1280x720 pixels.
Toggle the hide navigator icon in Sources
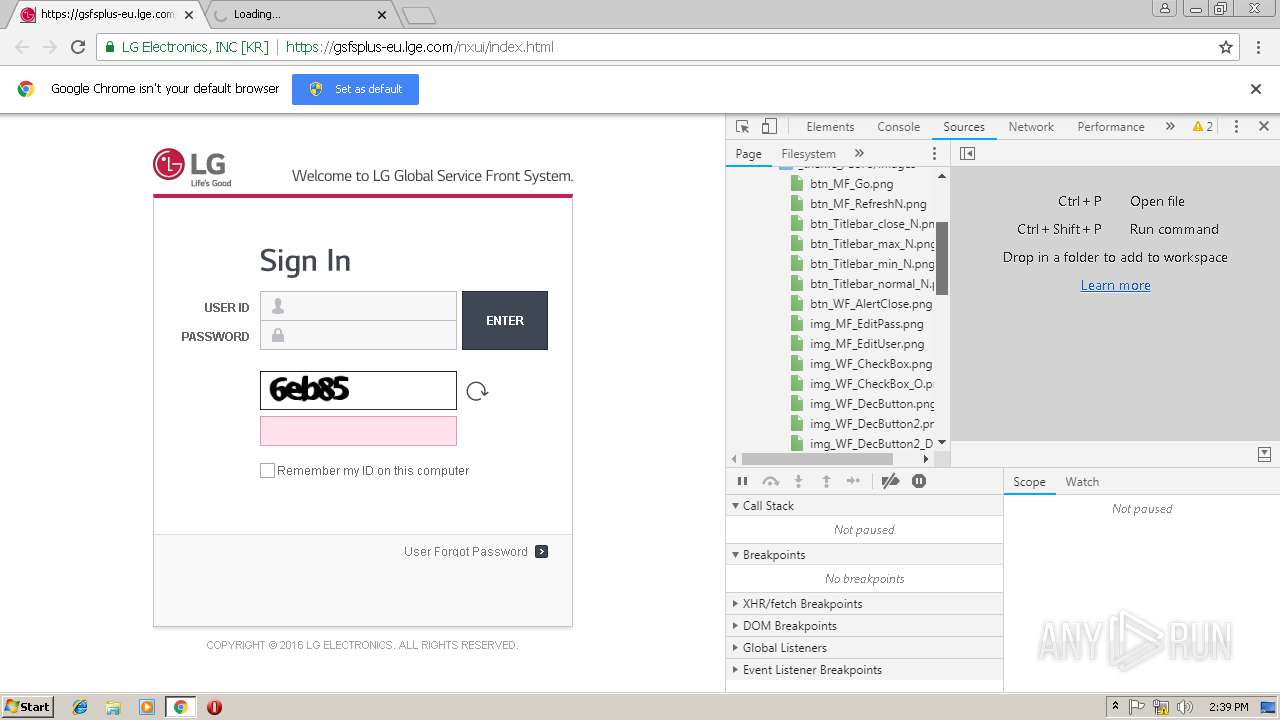967,153
